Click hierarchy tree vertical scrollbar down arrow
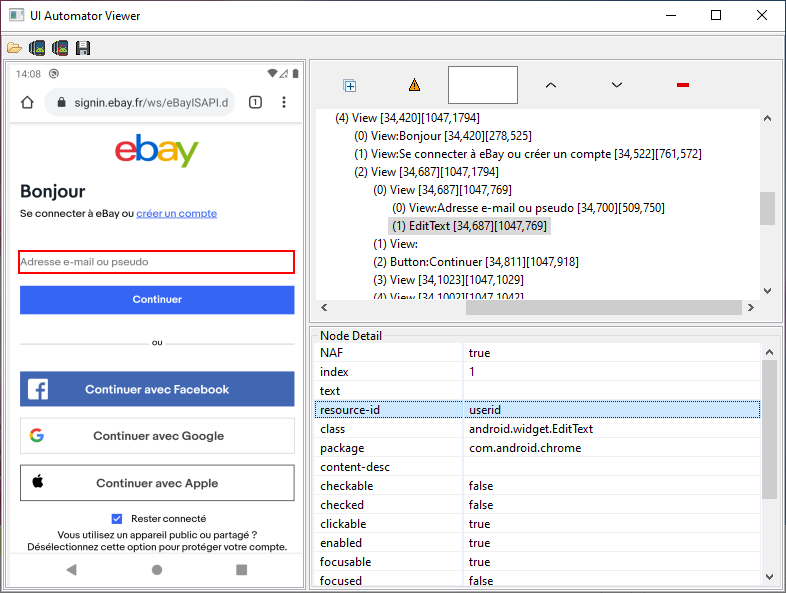The width and height of the screenshot is (786, 593). coord(767,291)
